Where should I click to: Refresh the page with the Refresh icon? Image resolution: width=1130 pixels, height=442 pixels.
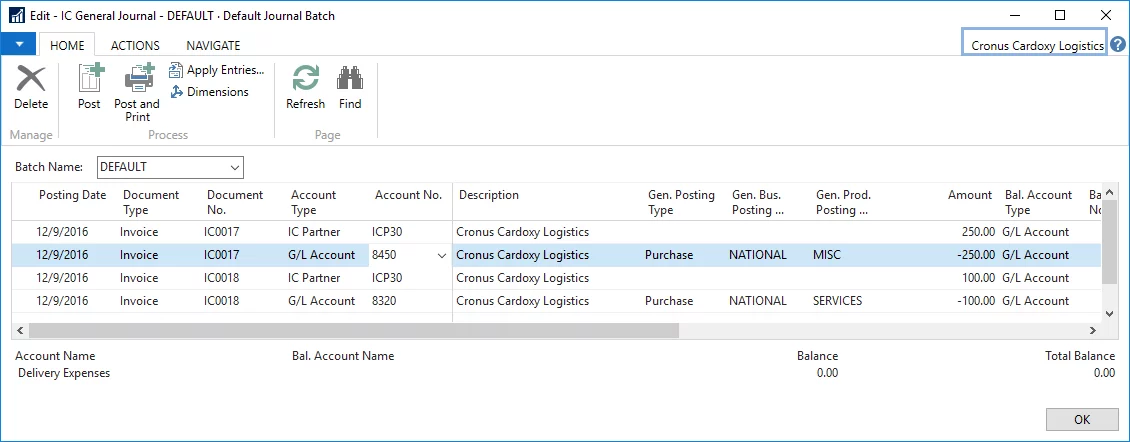[305, 80]
